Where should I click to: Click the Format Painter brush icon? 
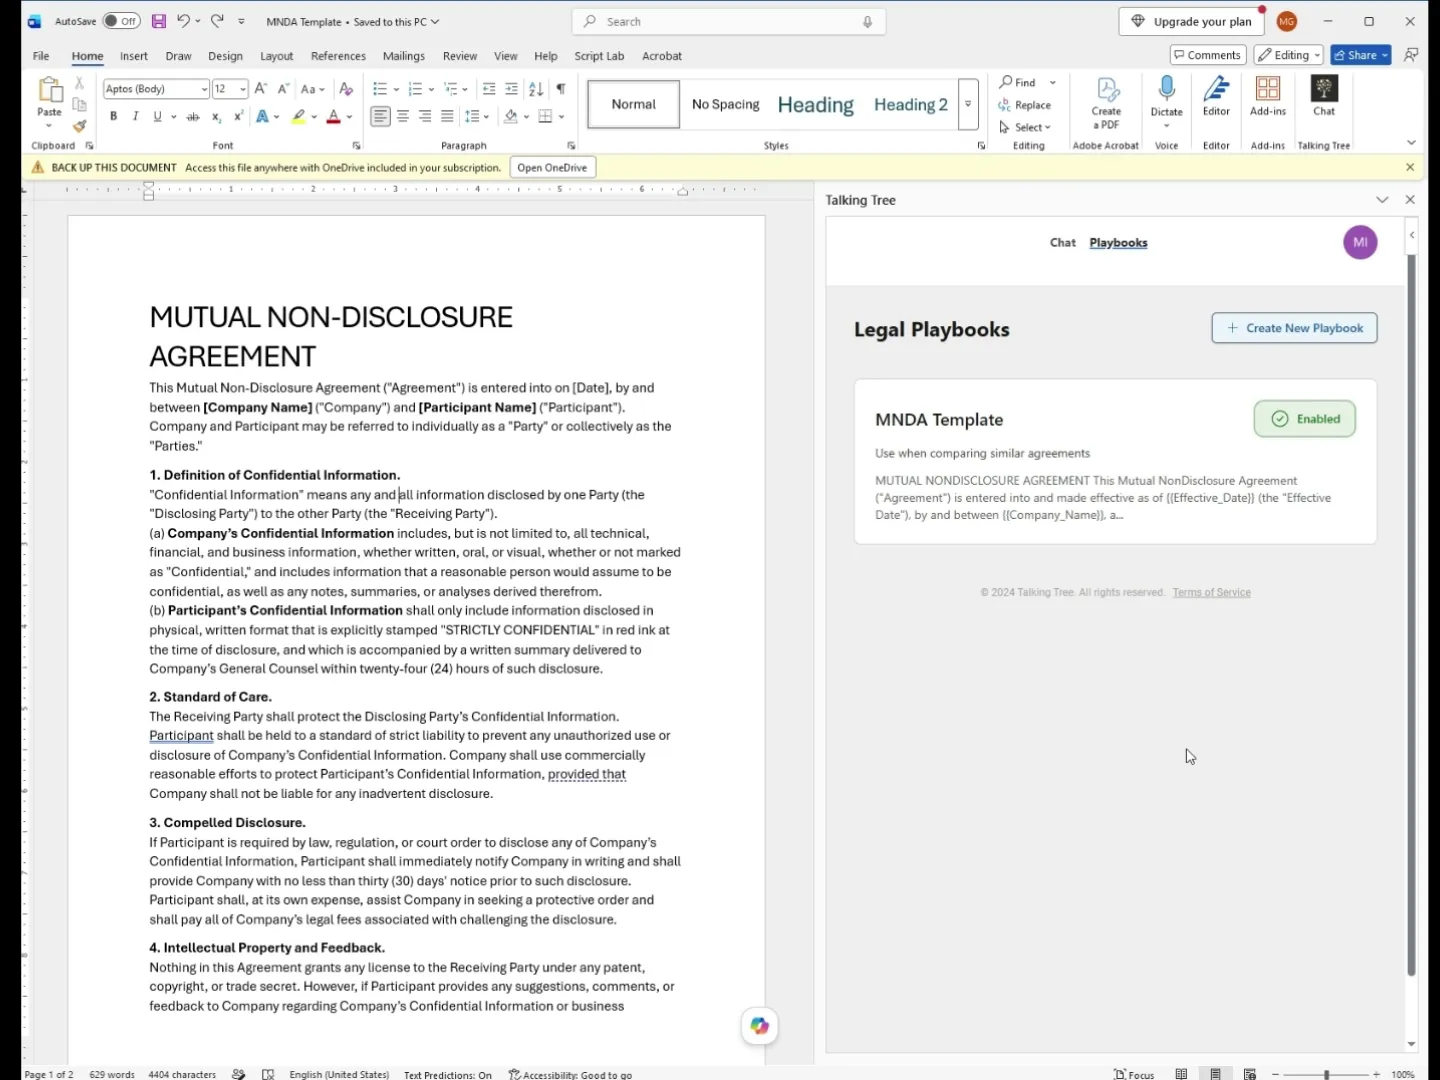(79, 126)
